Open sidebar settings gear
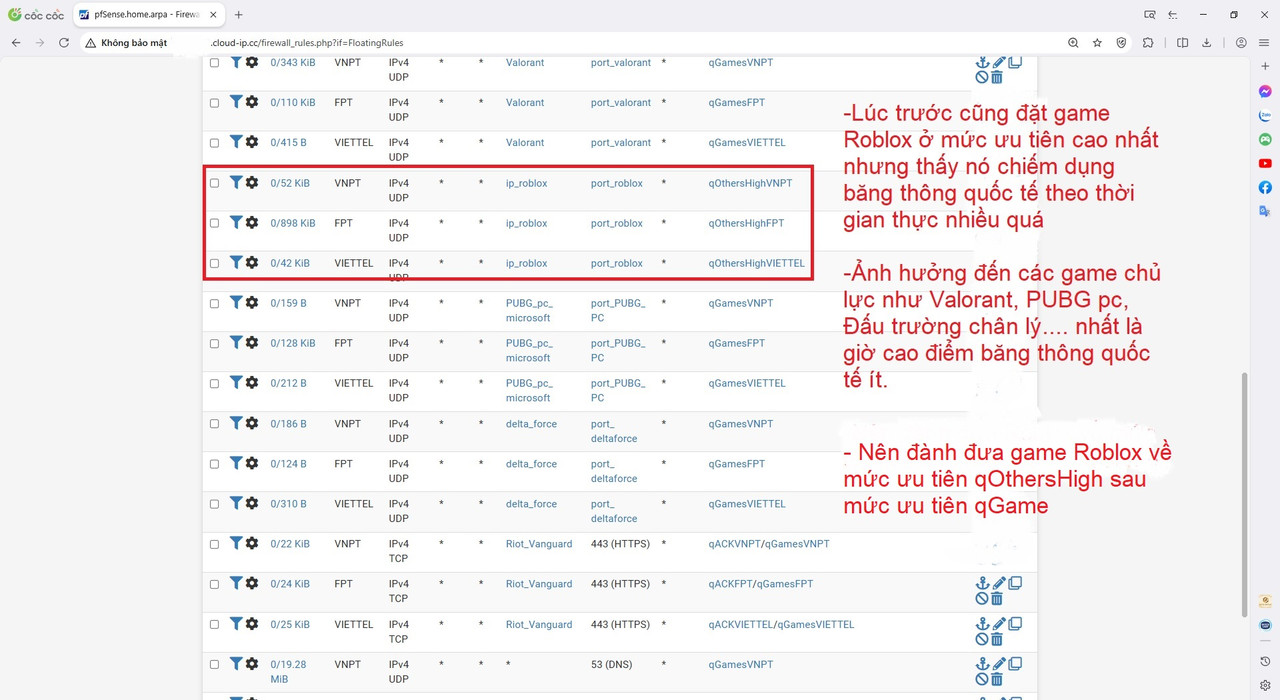 pyautogui.click(x=1265, y=686)
